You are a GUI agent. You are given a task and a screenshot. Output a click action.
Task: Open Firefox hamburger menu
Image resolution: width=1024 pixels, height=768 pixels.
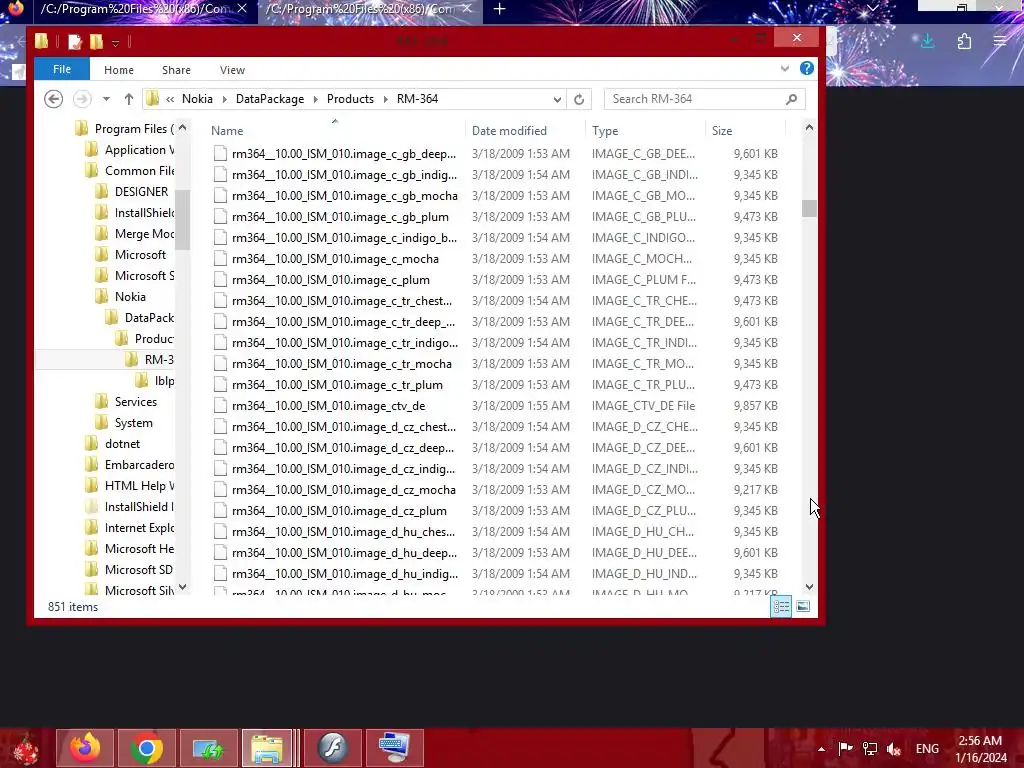(x=1000, y=42)
